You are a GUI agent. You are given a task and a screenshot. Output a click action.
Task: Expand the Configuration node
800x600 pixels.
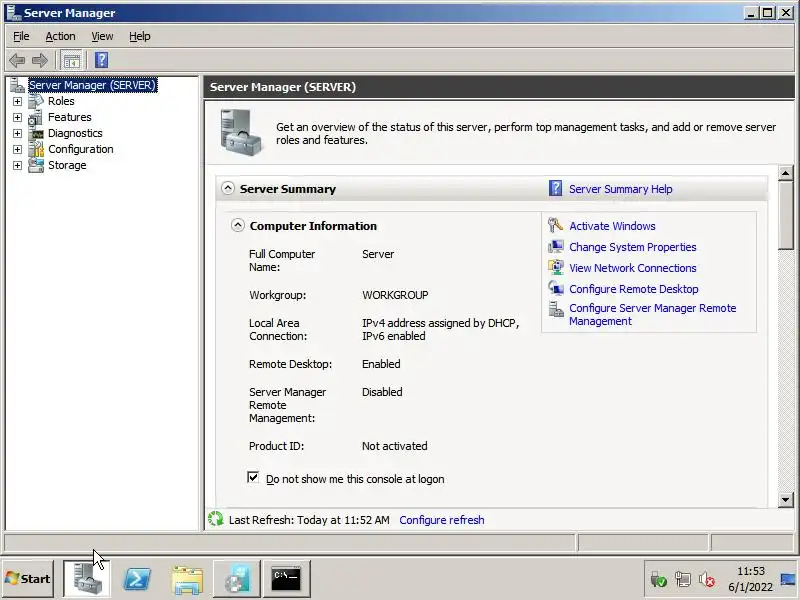click(x=17, y=149)
